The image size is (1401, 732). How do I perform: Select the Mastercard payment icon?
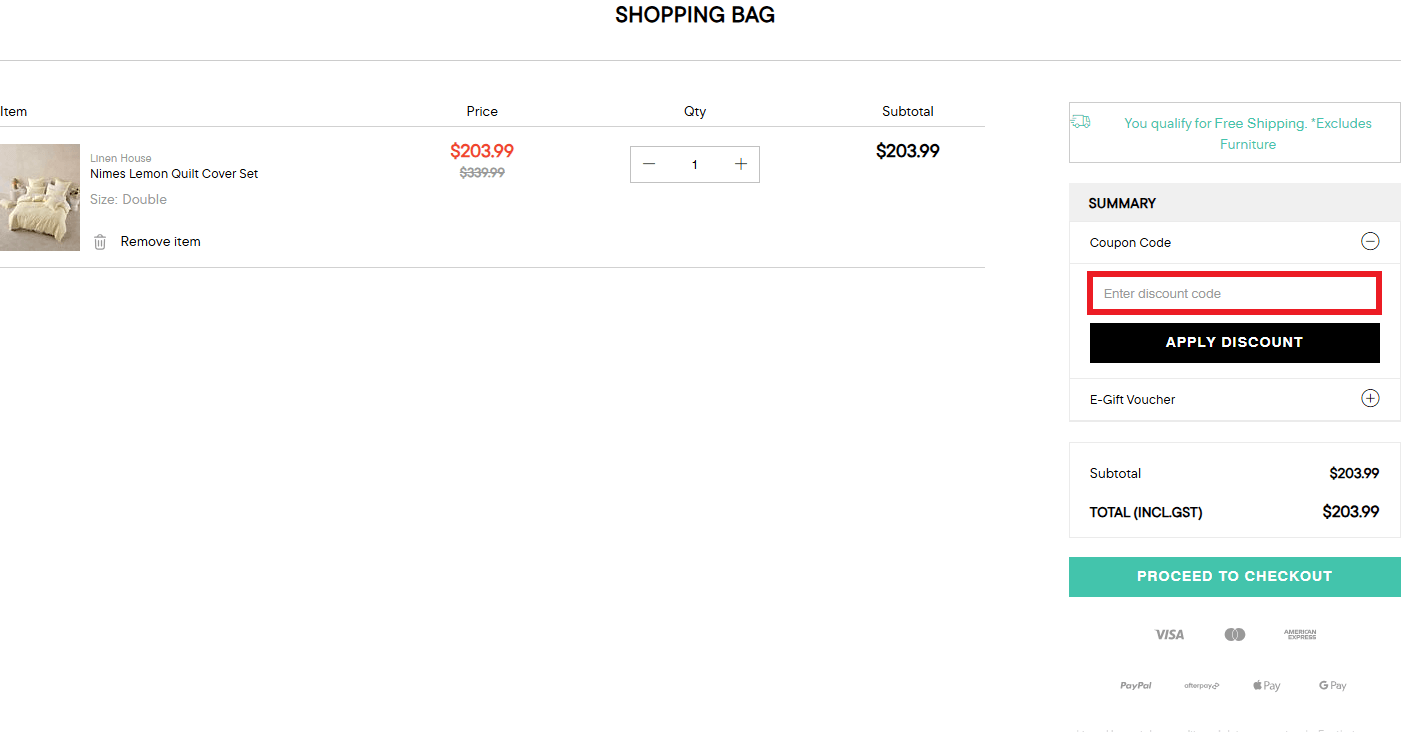pos(1234,634)
